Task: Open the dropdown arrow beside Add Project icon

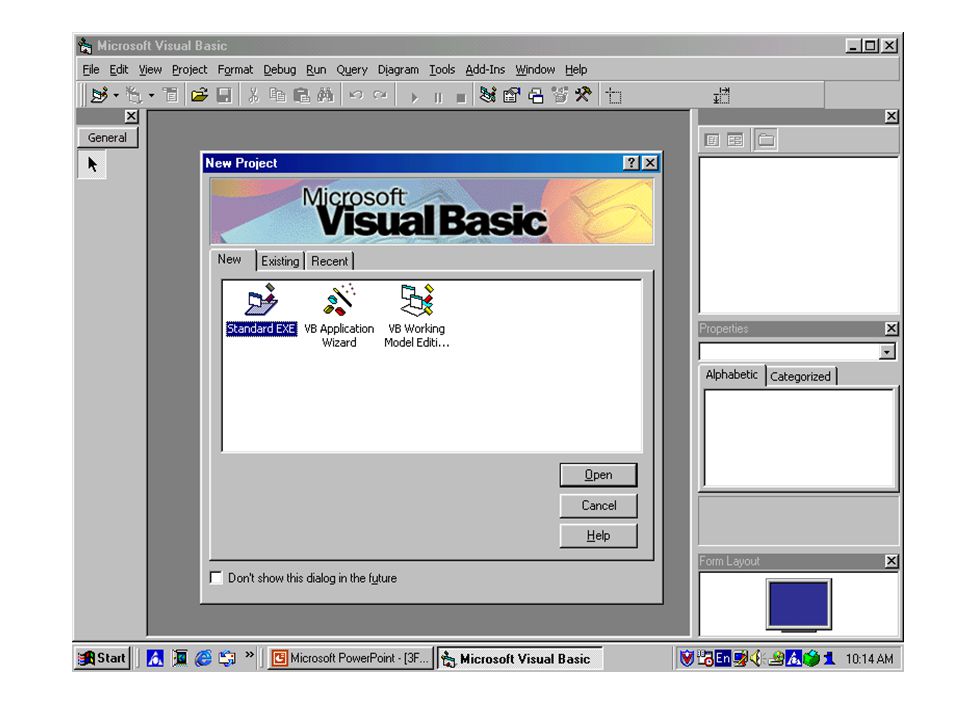Action: click(116, 96)
